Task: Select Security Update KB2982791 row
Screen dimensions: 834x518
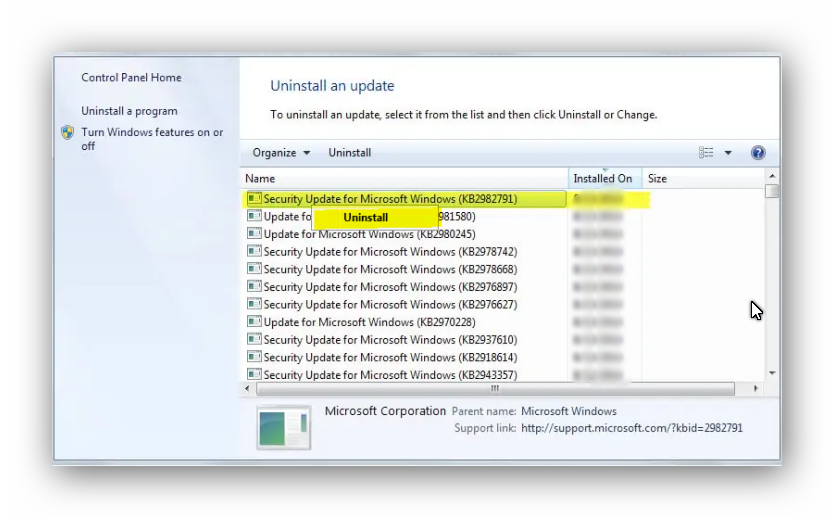Action: 405,199
